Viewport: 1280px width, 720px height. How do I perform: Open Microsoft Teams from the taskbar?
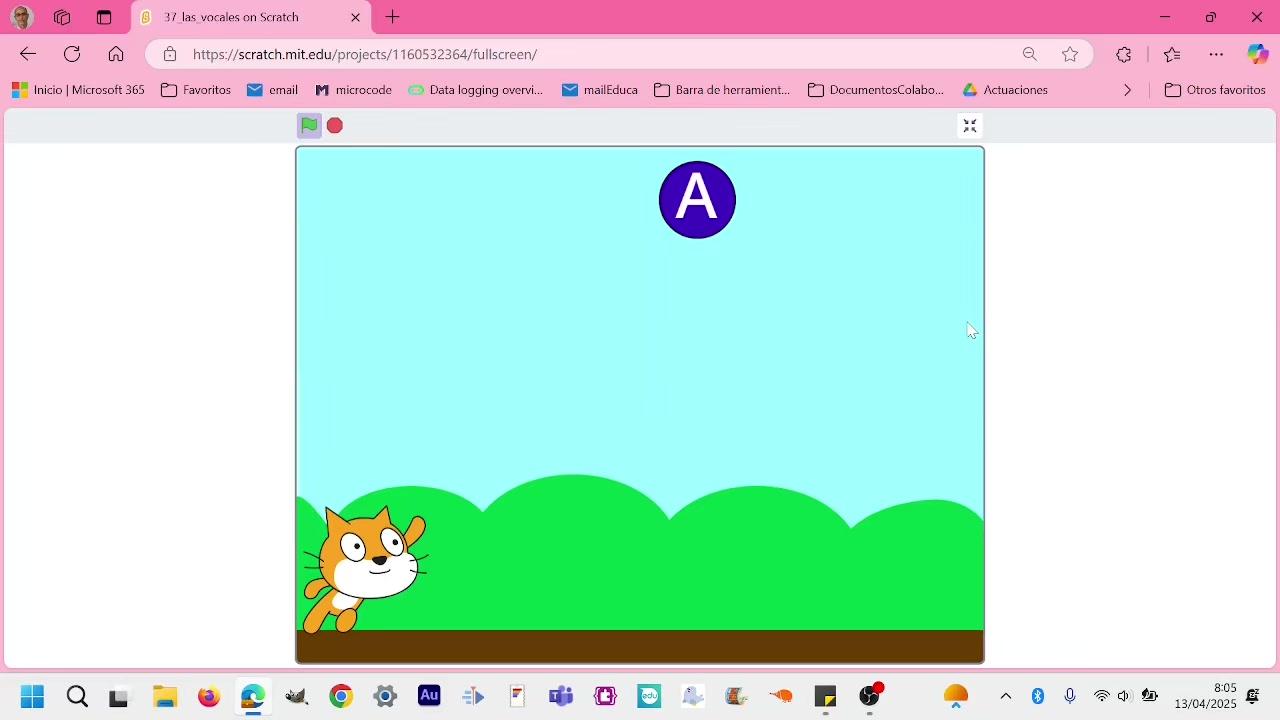pos(561,696)
